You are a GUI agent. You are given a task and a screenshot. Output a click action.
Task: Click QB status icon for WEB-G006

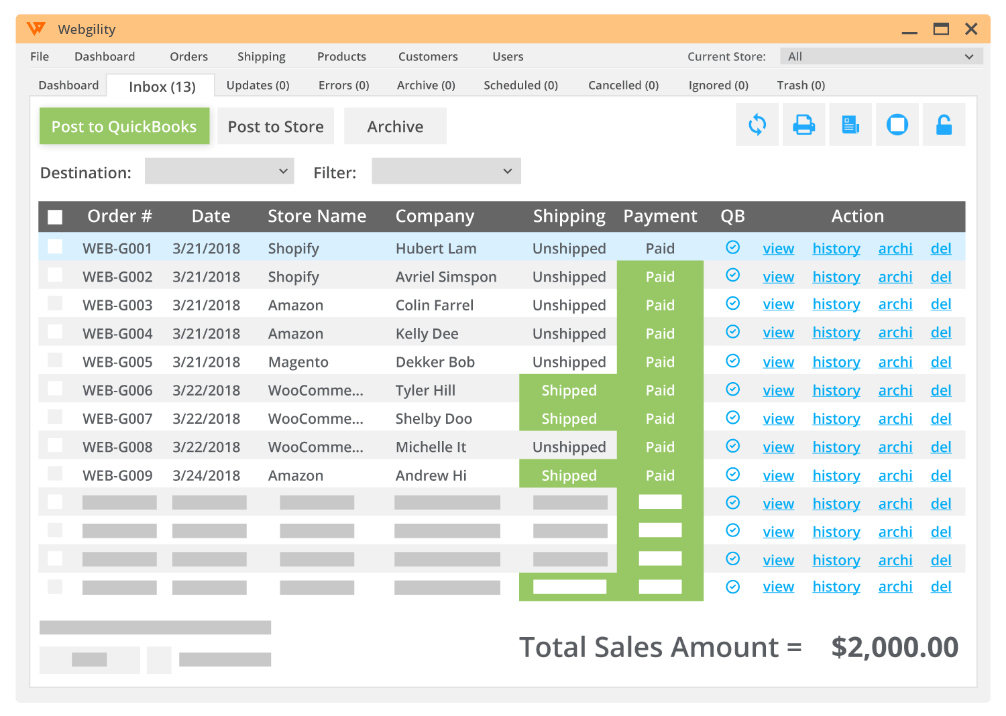tap(733, 389)
